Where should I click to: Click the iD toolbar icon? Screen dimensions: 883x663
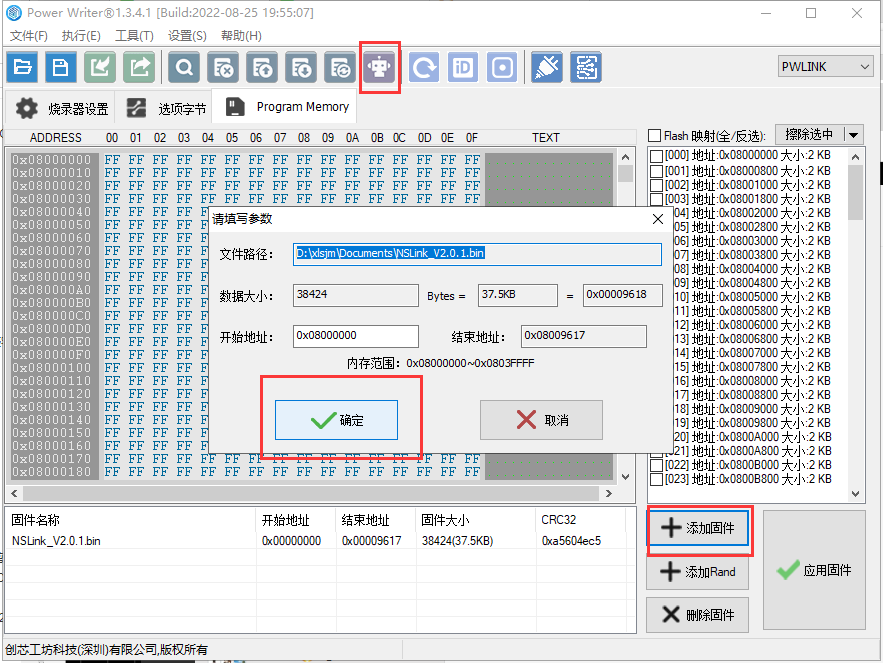click(463, 68)
